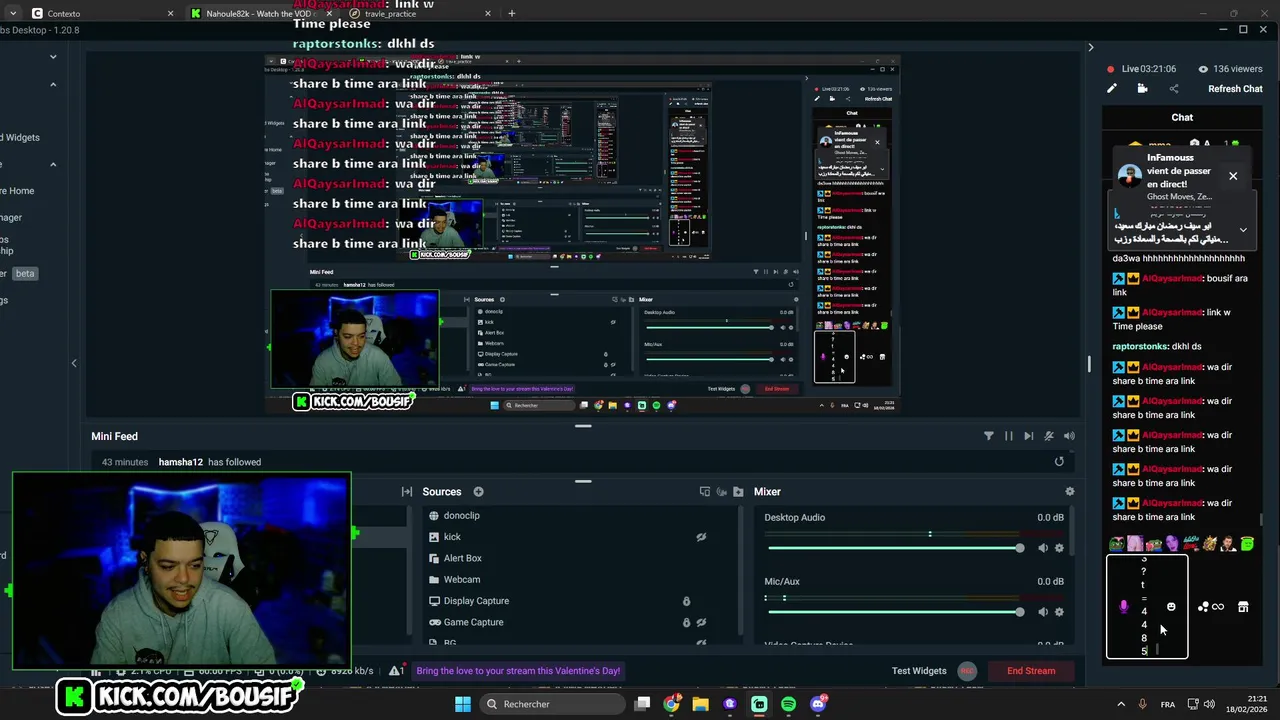
Task: Collapse the sidebar section above Widgets
Action: pyautogui.click(x=53, y=85)
